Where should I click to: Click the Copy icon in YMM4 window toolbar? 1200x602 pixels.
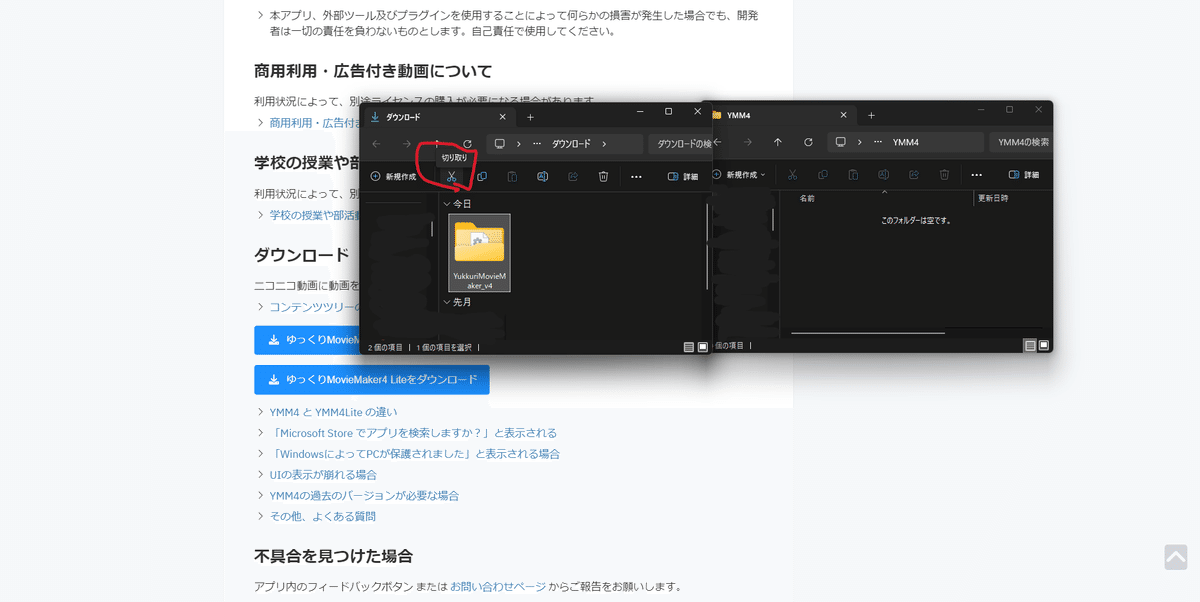tap(823, 174)
